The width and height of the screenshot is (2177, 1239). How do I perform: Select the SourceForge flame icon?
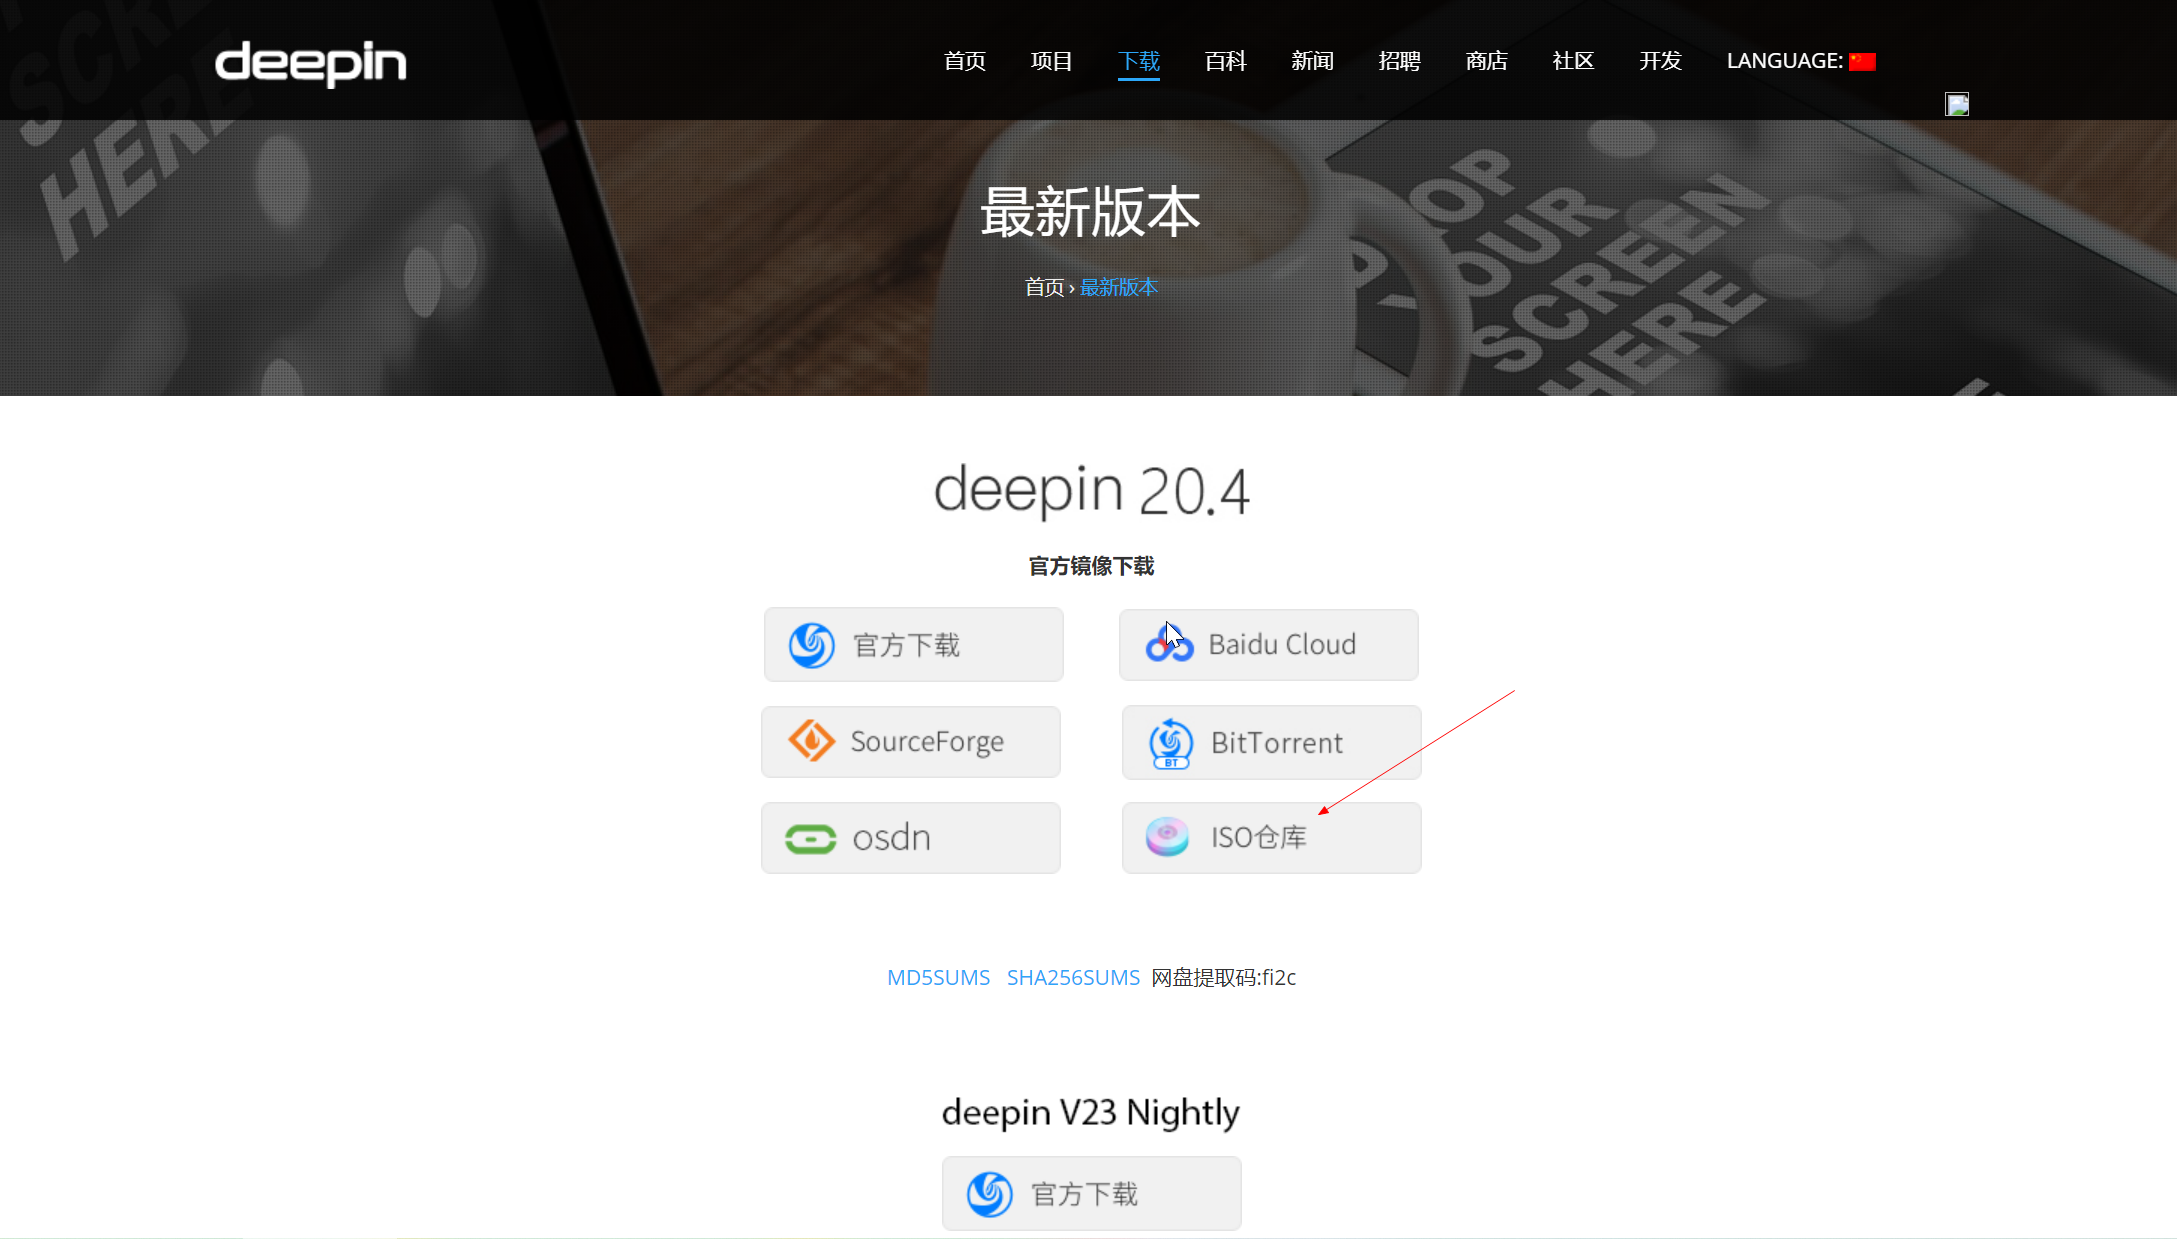click(x=812, y=741)
